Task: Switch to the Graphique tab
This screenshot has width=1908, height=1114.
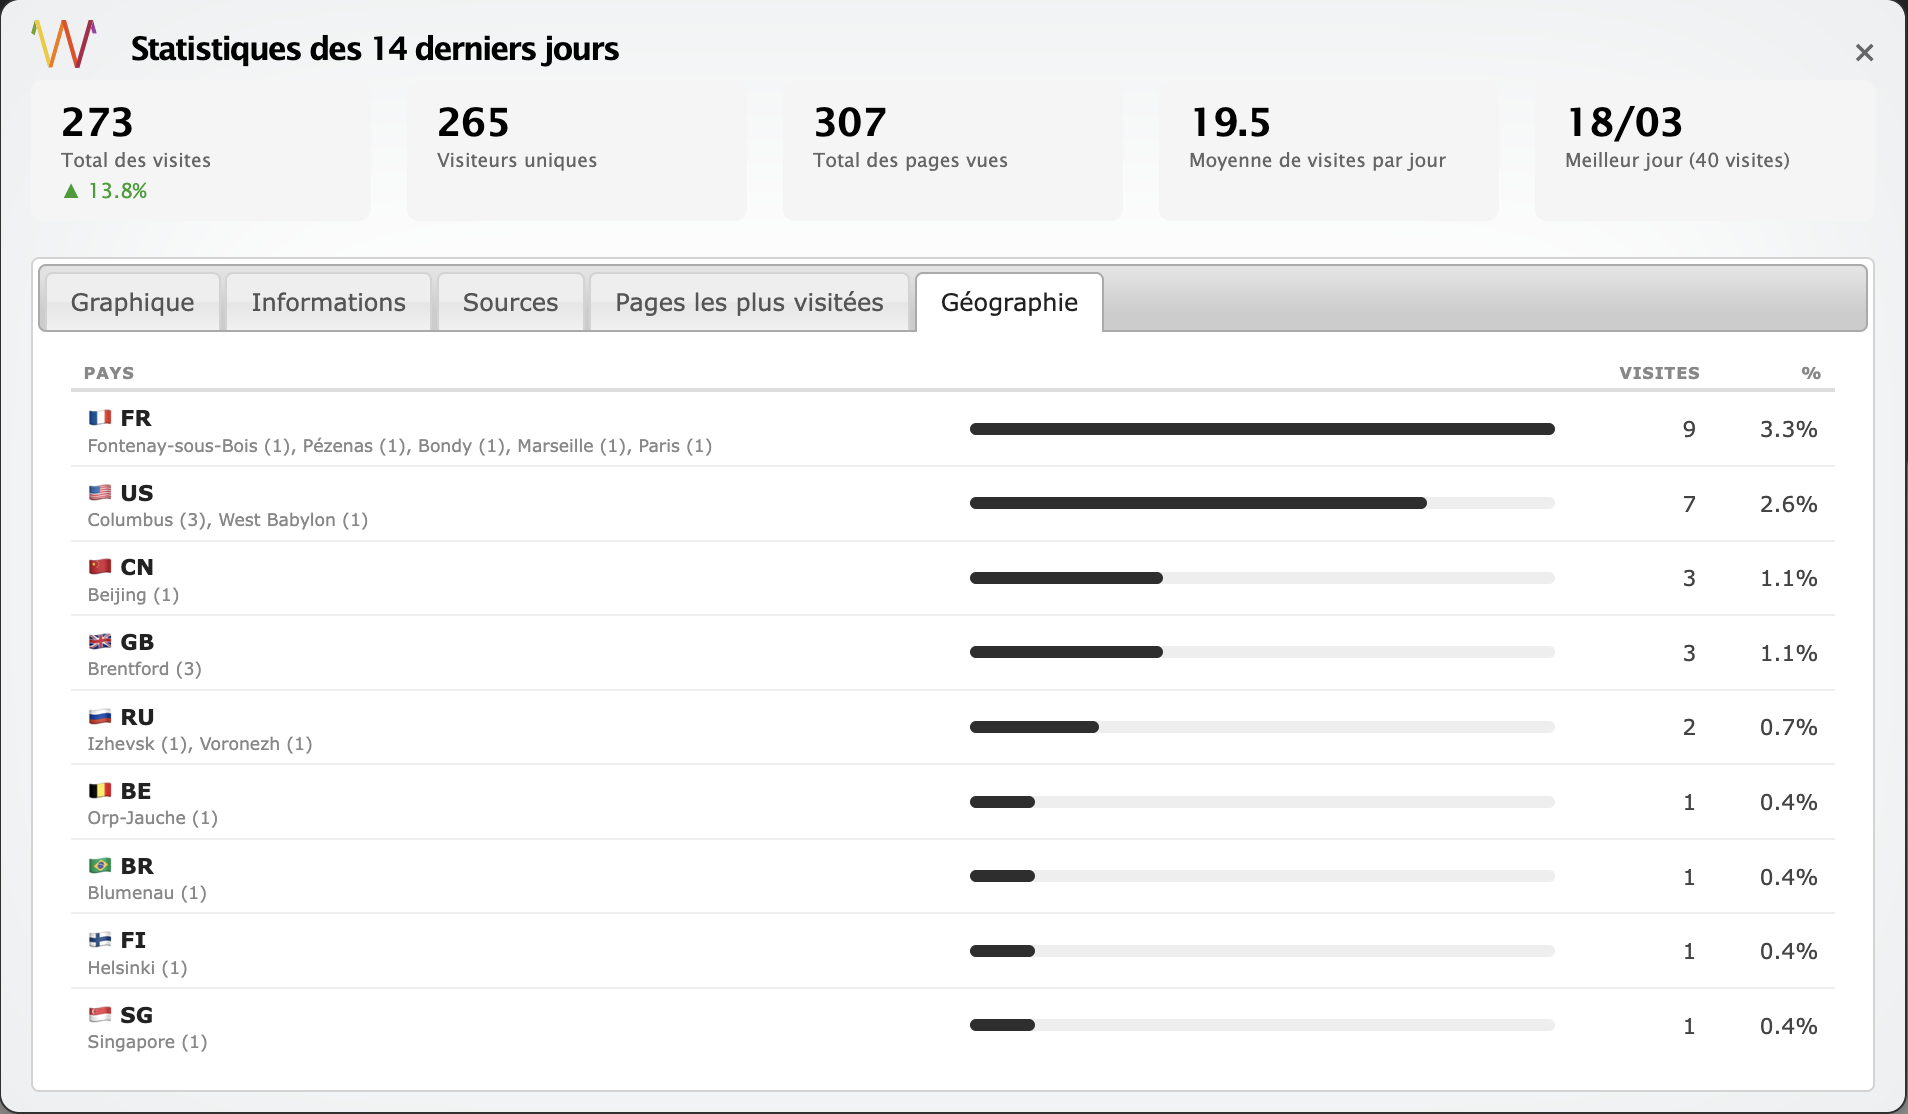Action: pyautogui.click(x=132, y=302)
